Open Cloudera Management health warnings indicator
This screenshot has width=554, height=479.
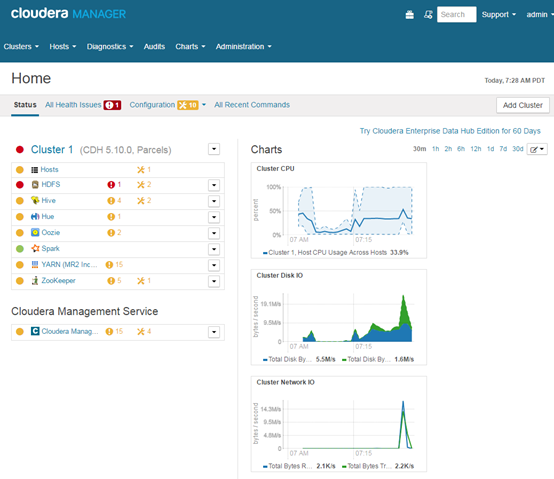114,331
